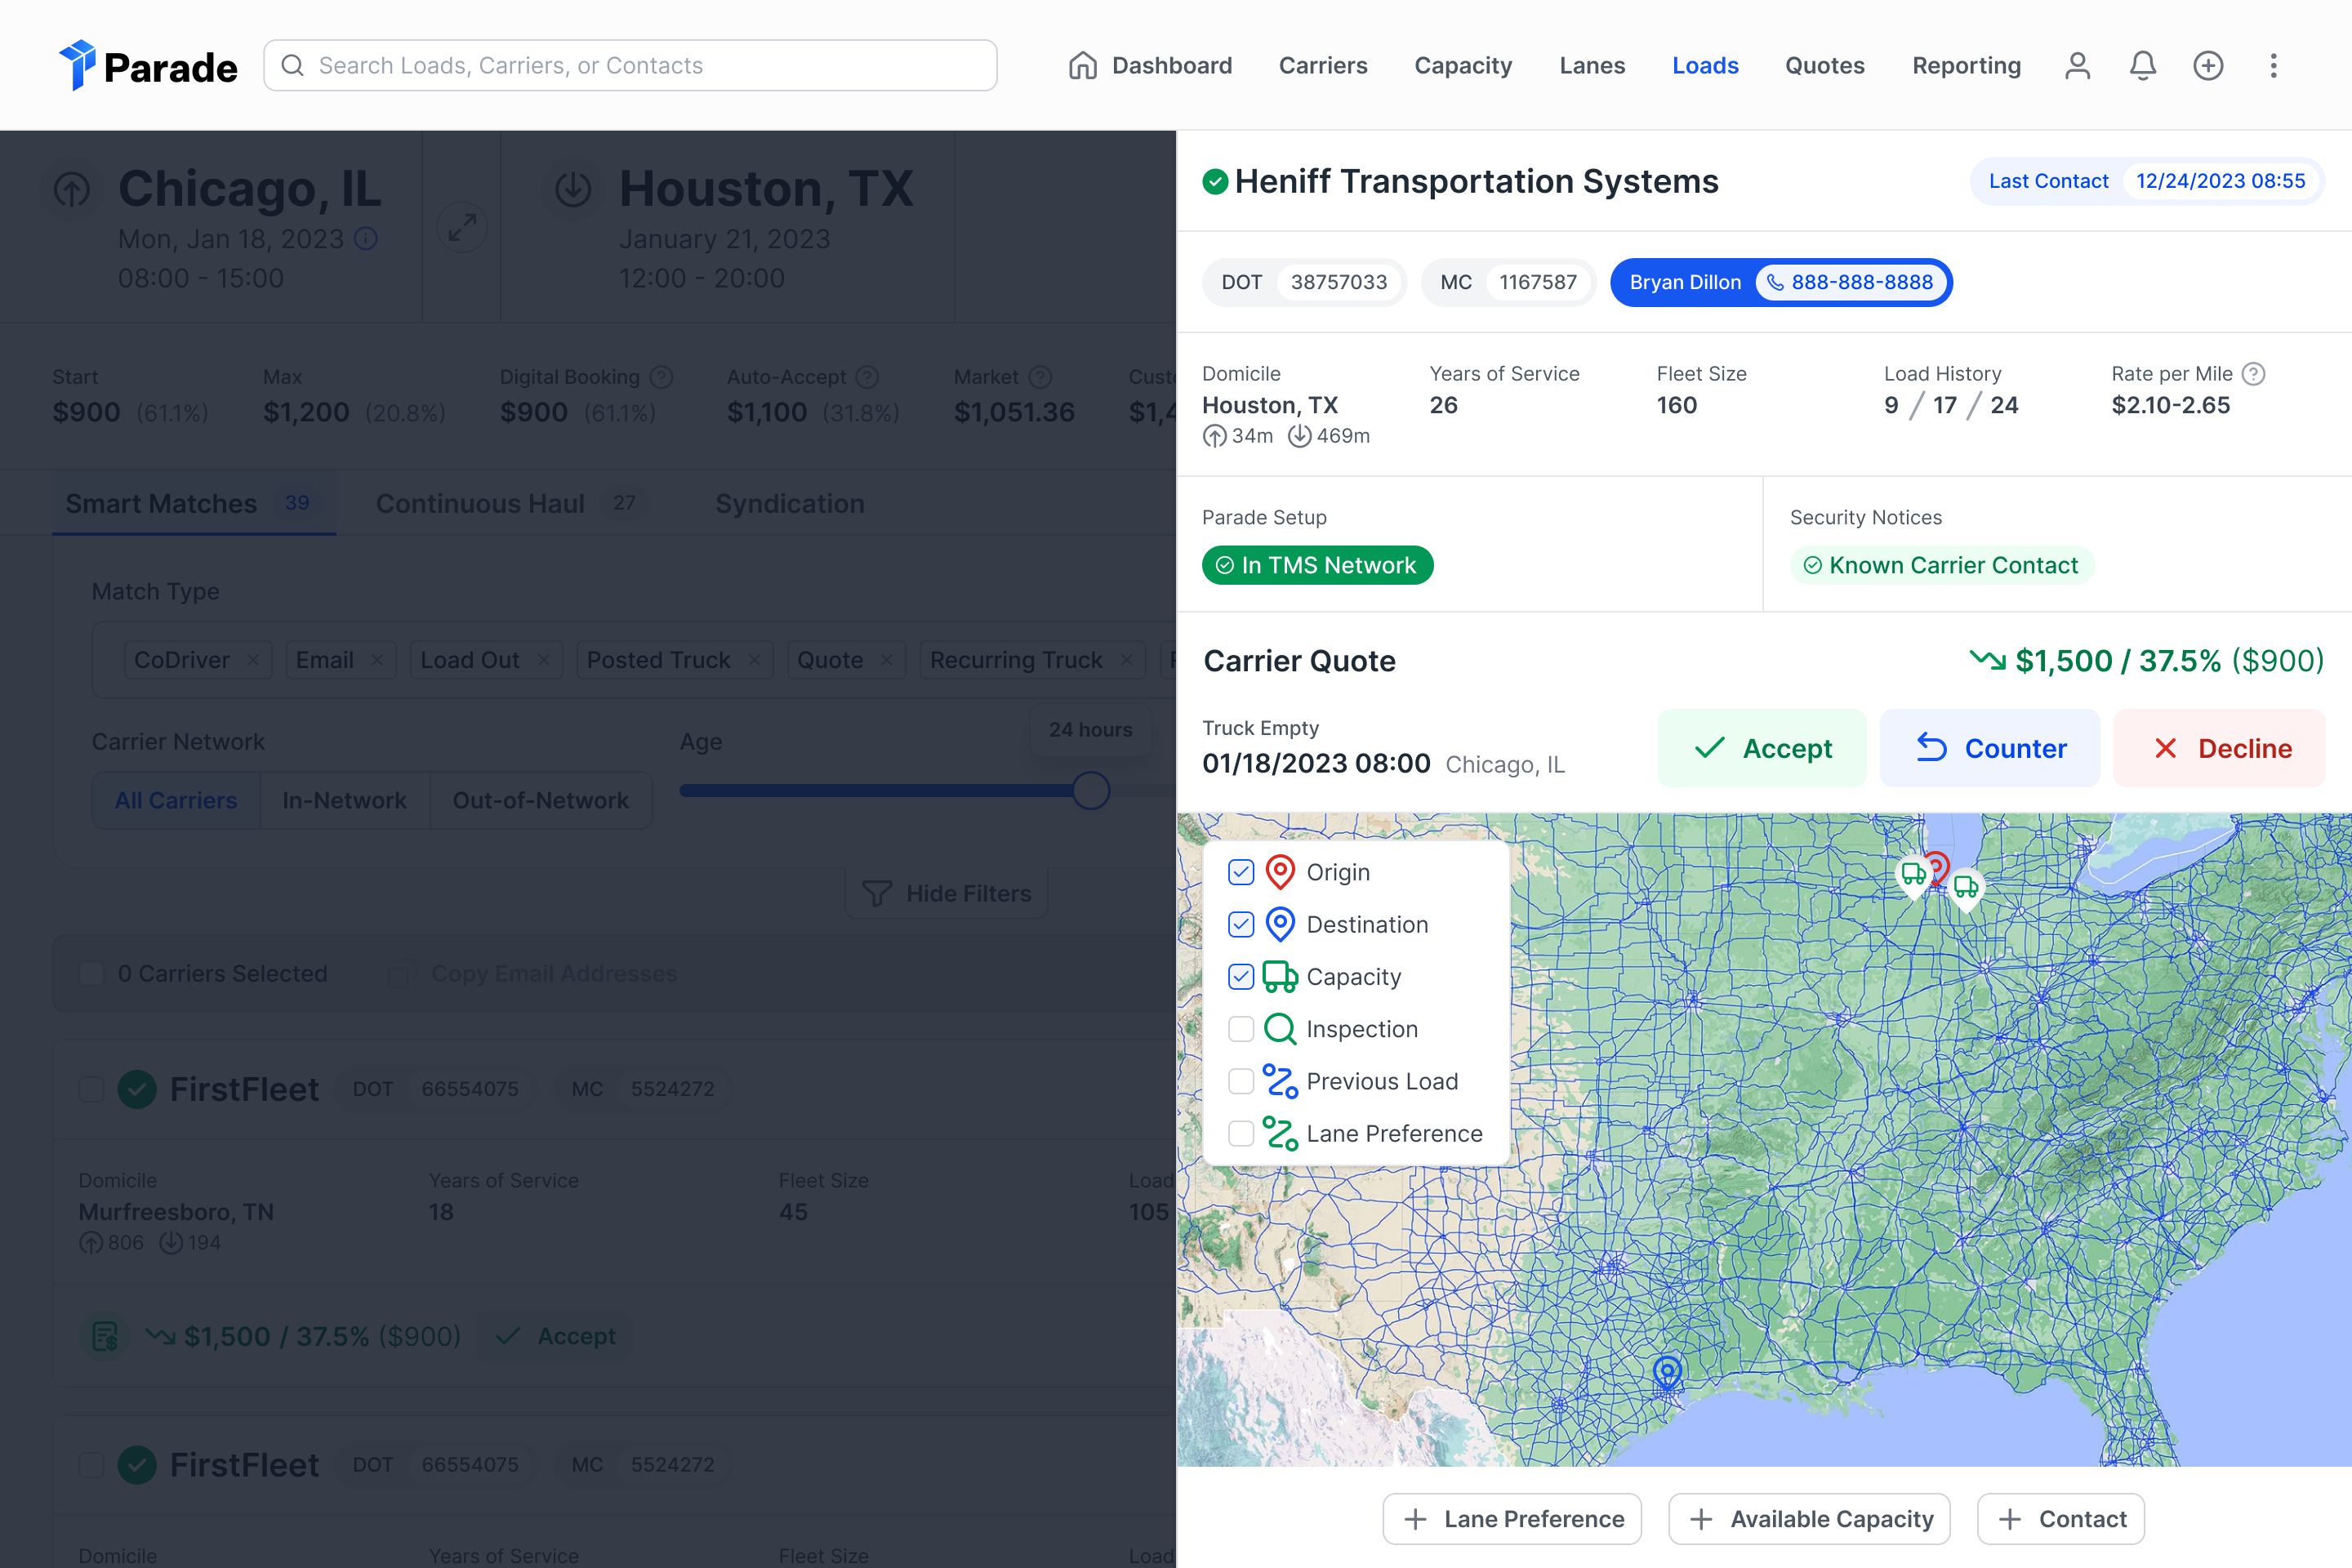Open the user profile icon
Viewport: 2352px width, 1568px height.
pyautogui.click(x=2077, y=66)
